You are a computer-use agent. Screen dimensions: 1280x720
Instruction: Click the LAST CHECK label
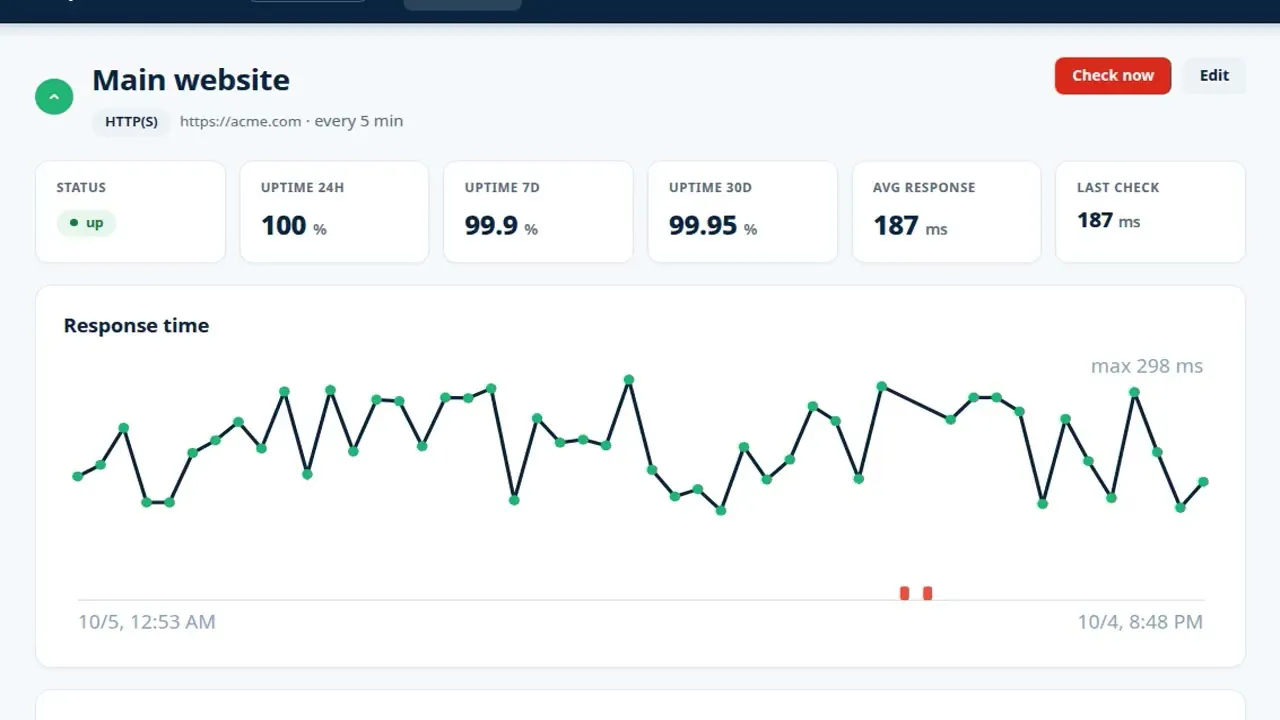(1118, 187)
